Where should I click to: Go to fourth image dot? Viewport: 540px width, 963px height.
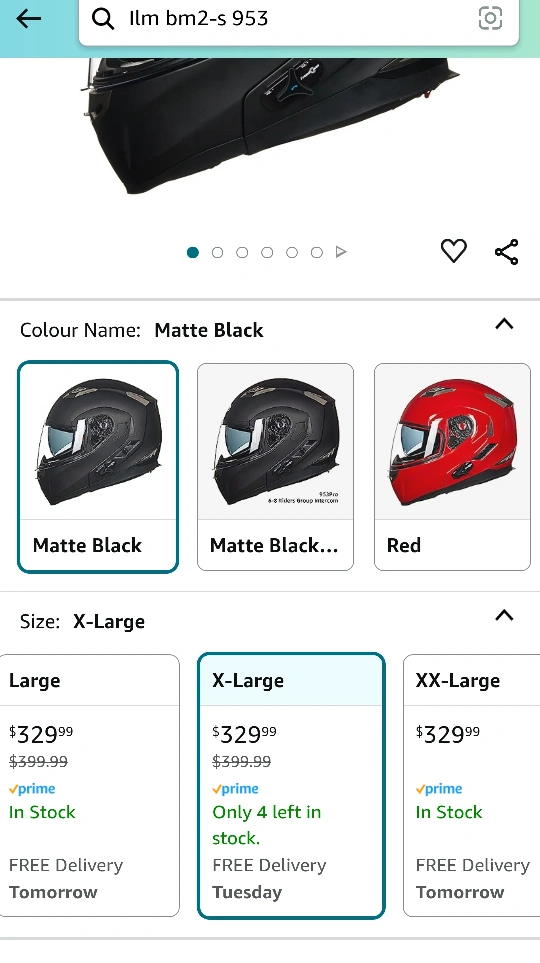267,252
